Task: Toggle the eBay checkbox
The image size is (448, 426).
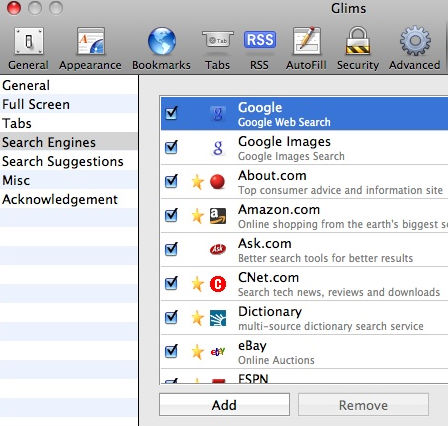Action: 171,351
